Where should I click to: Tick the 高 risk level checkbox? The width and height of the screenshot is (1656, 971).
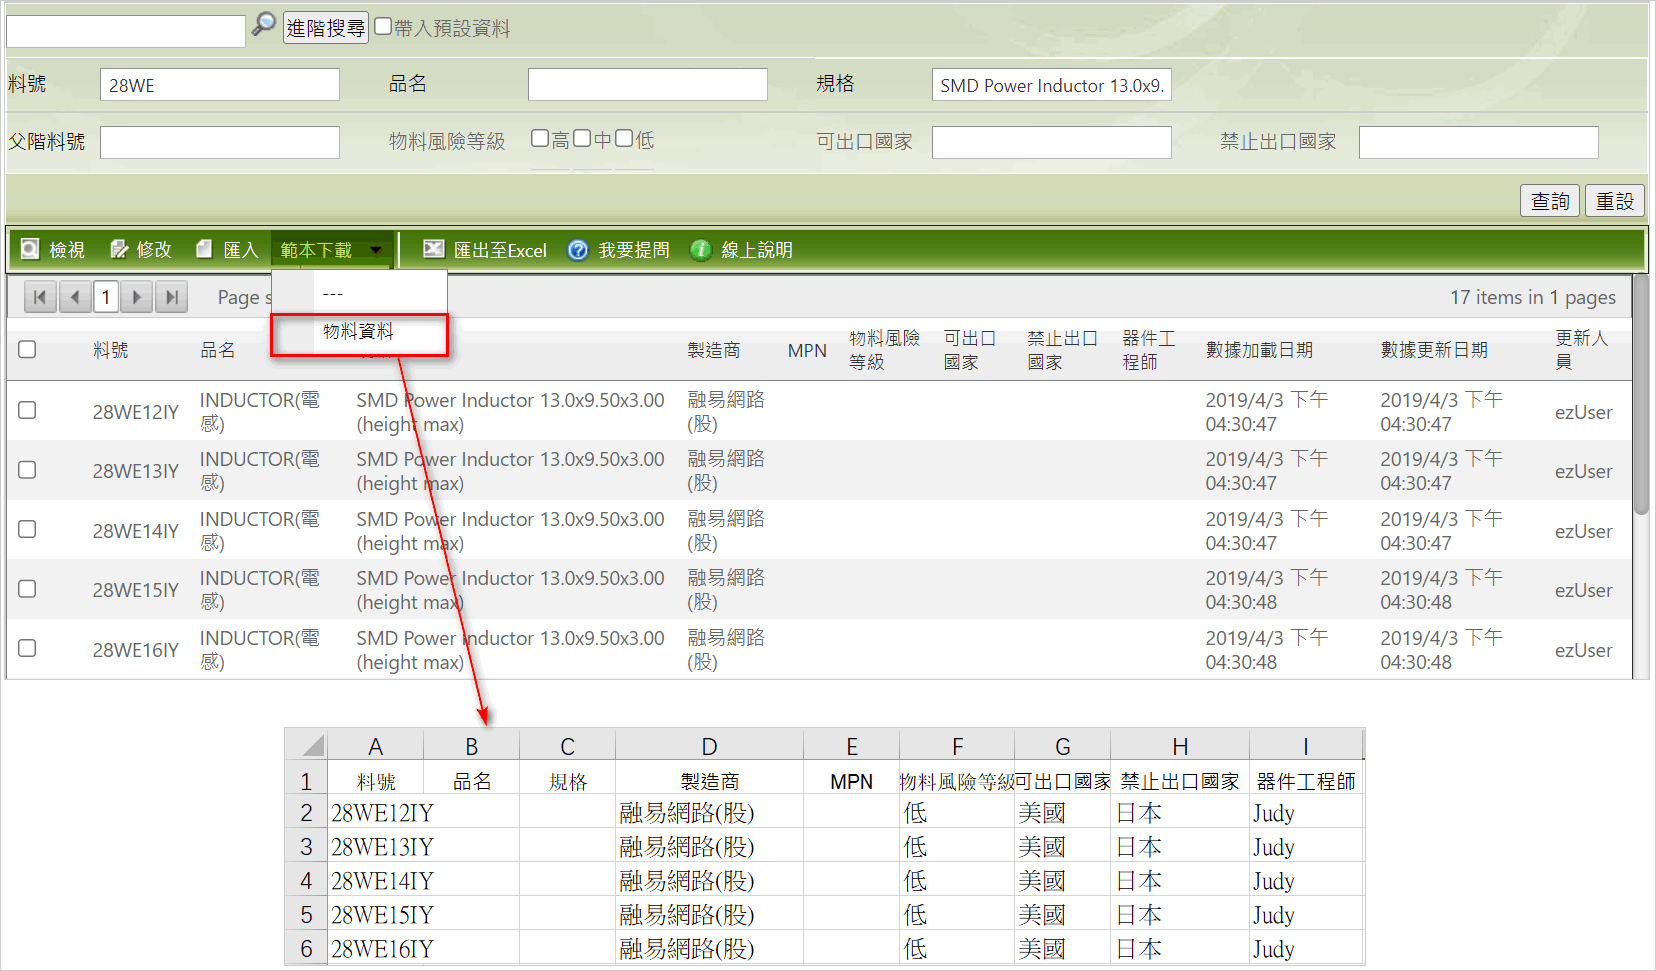coord(540,139)
